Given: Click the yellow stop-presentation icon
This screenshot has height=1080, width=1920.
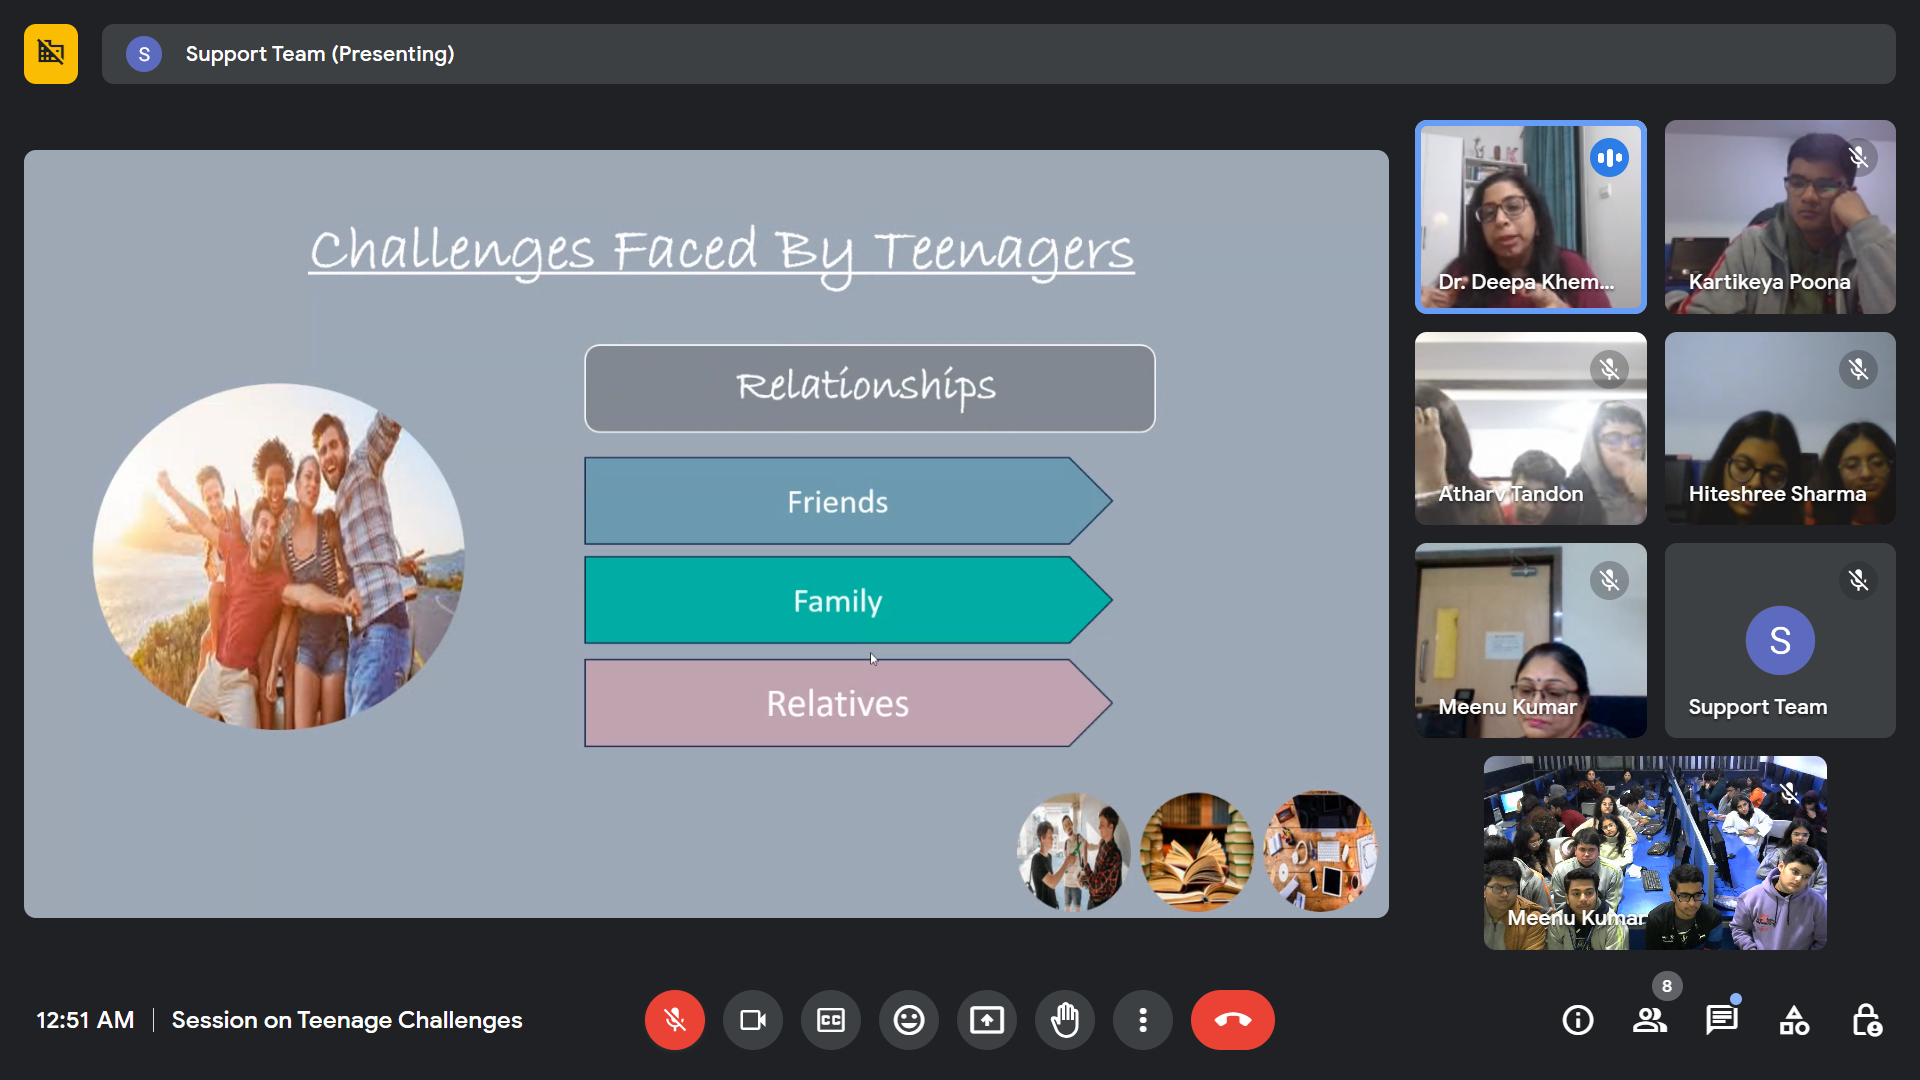Looking at the screenshot, I should tap(51, 54).
